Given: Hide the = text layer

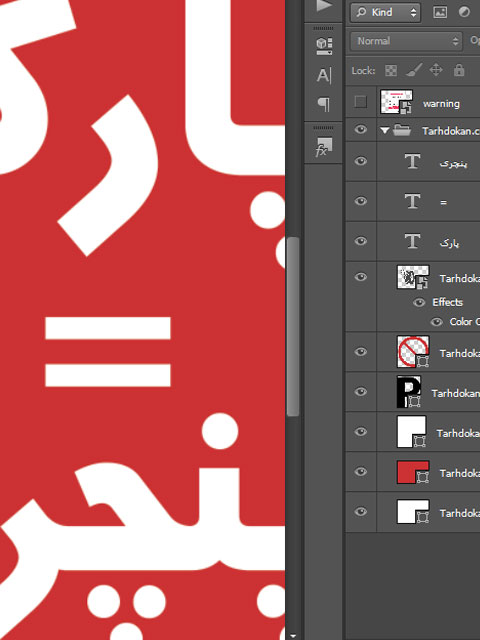Looking at the screenshot, I should [x=360, y=201].
